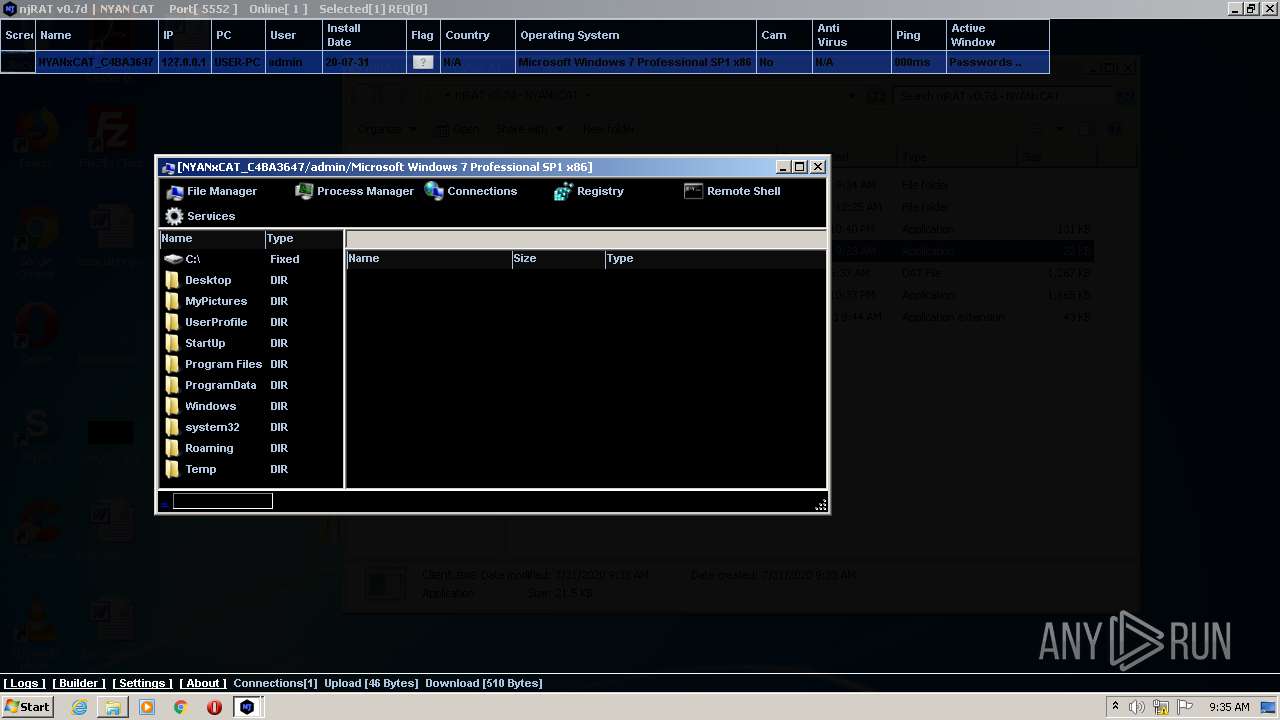The image size is (1280, 720).
Task: Sort clients by IP column header
Action: (183, 35)
